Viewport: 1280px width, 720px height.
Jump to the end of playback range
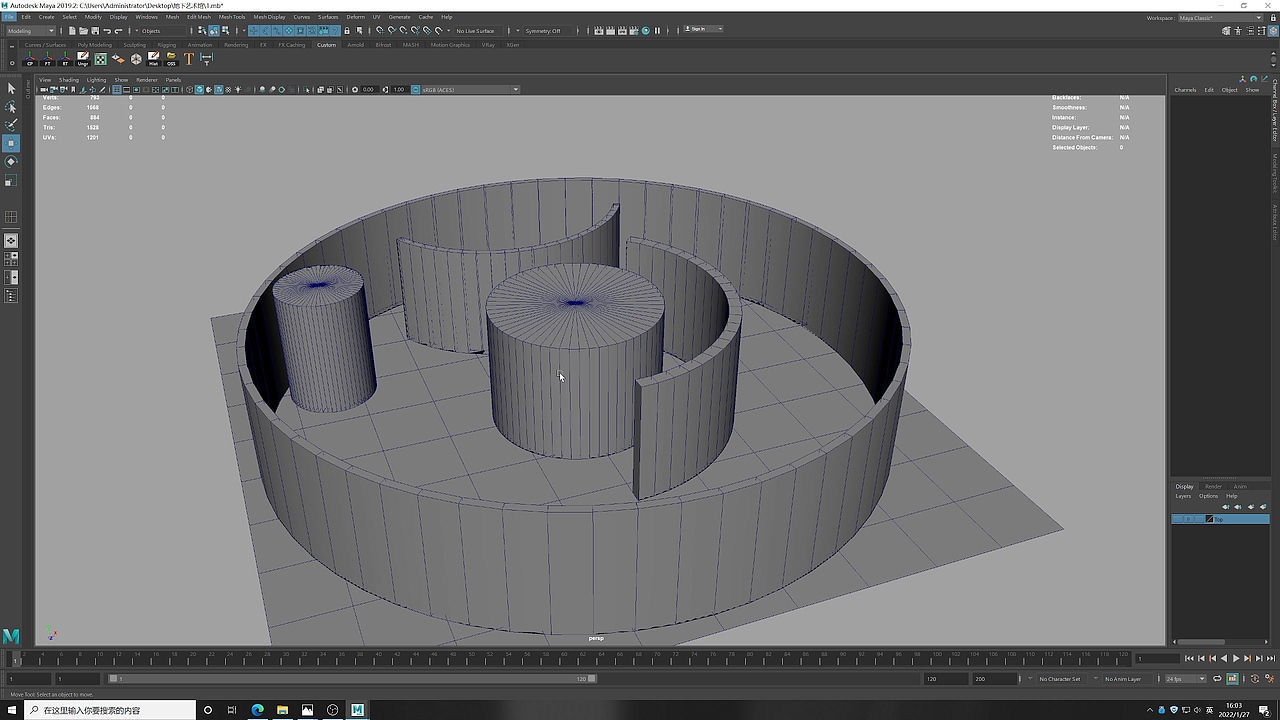click(1270, 658)
